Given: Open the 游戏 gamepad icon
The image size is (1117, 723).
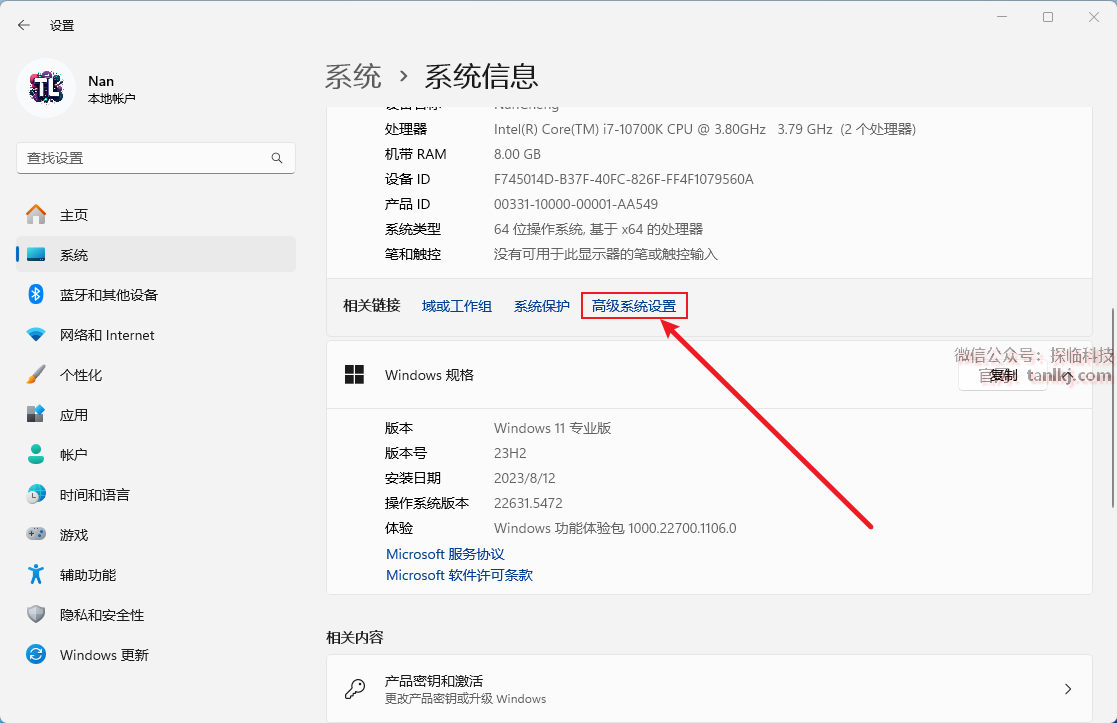Looking at the screenshot, I should pyautogui.click(x=36, y=534).
